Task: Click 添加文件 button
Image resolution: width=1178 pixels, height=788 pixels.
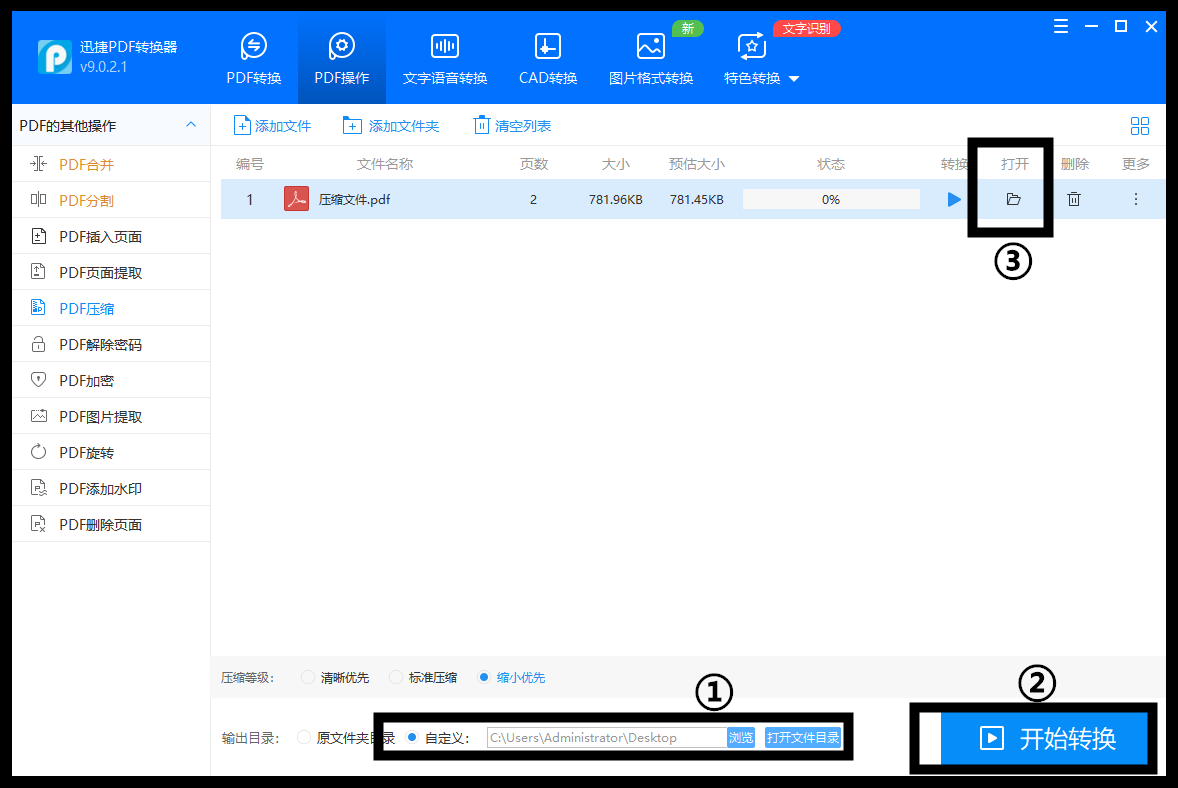Action: coord(272,125)
